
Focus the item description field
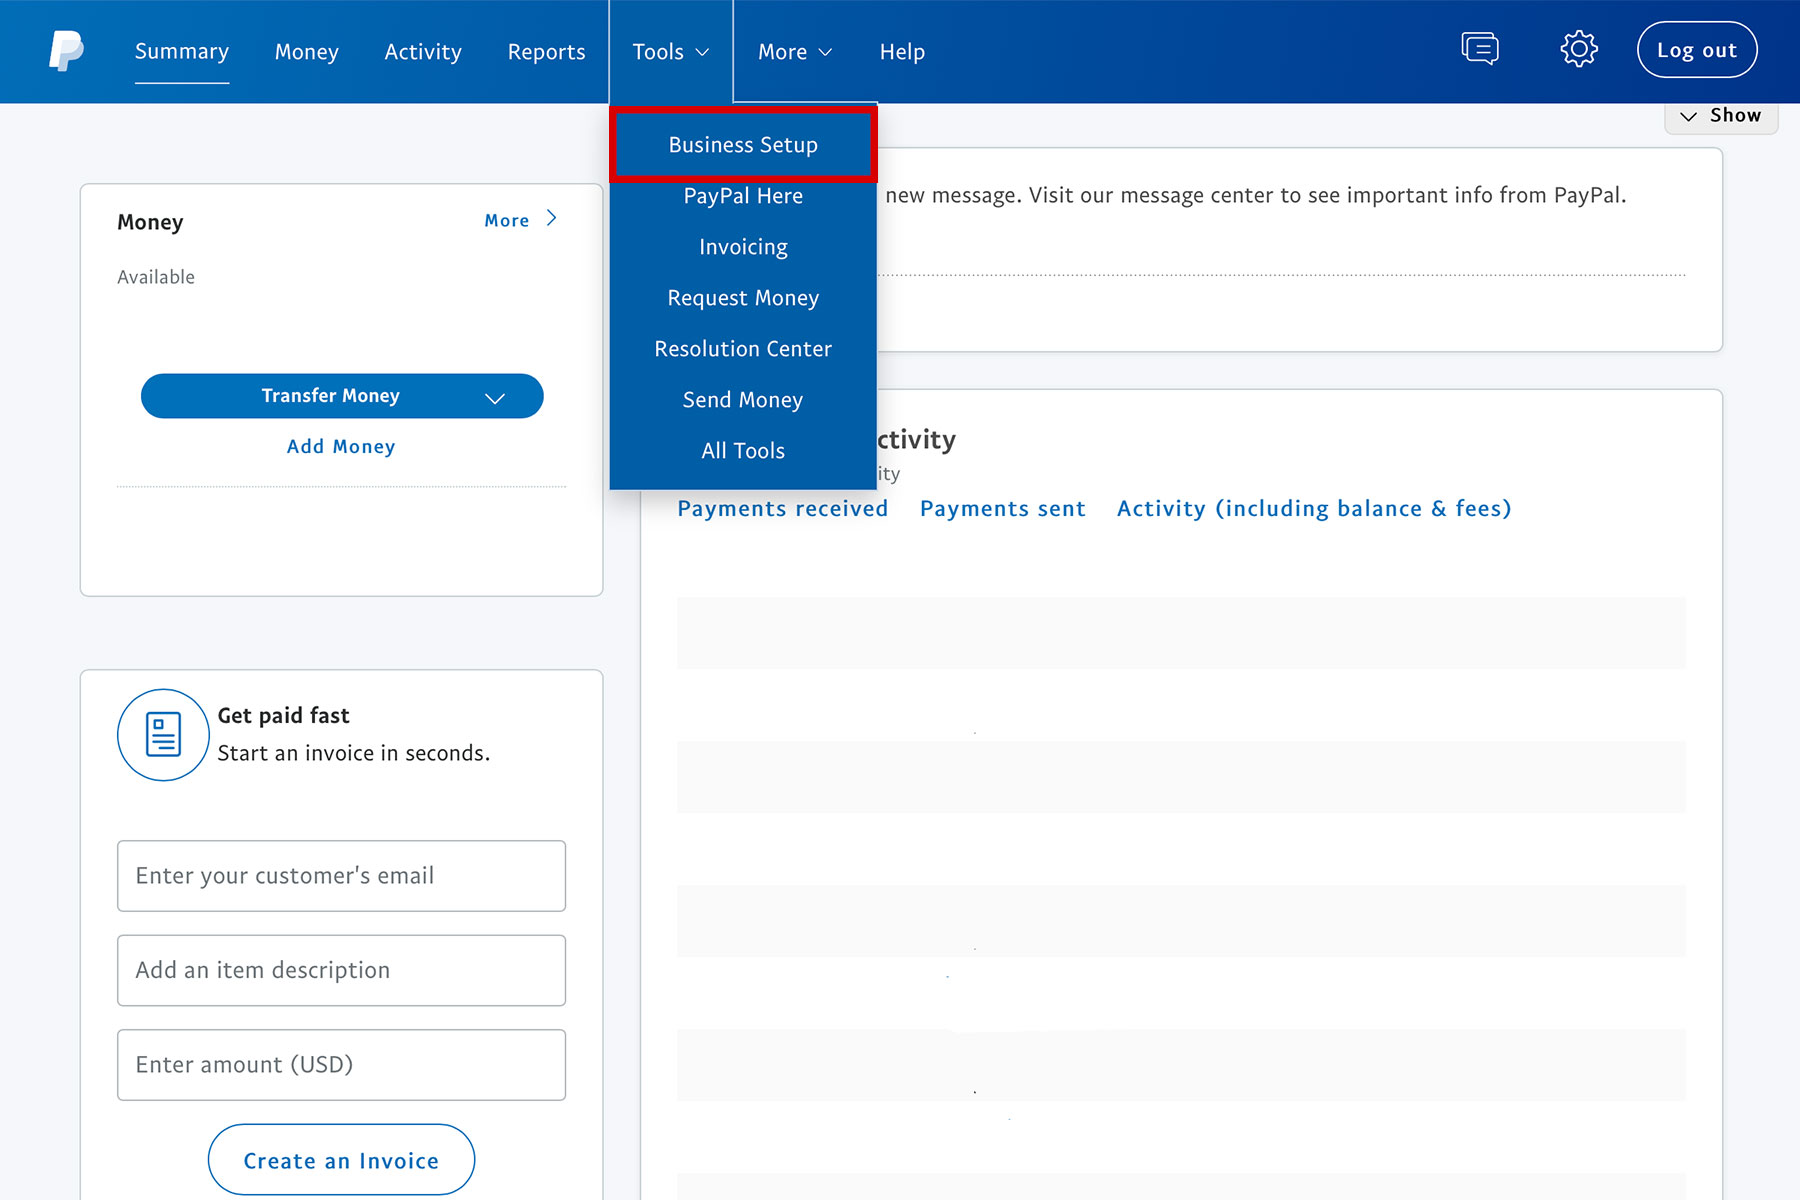point(341,970)
